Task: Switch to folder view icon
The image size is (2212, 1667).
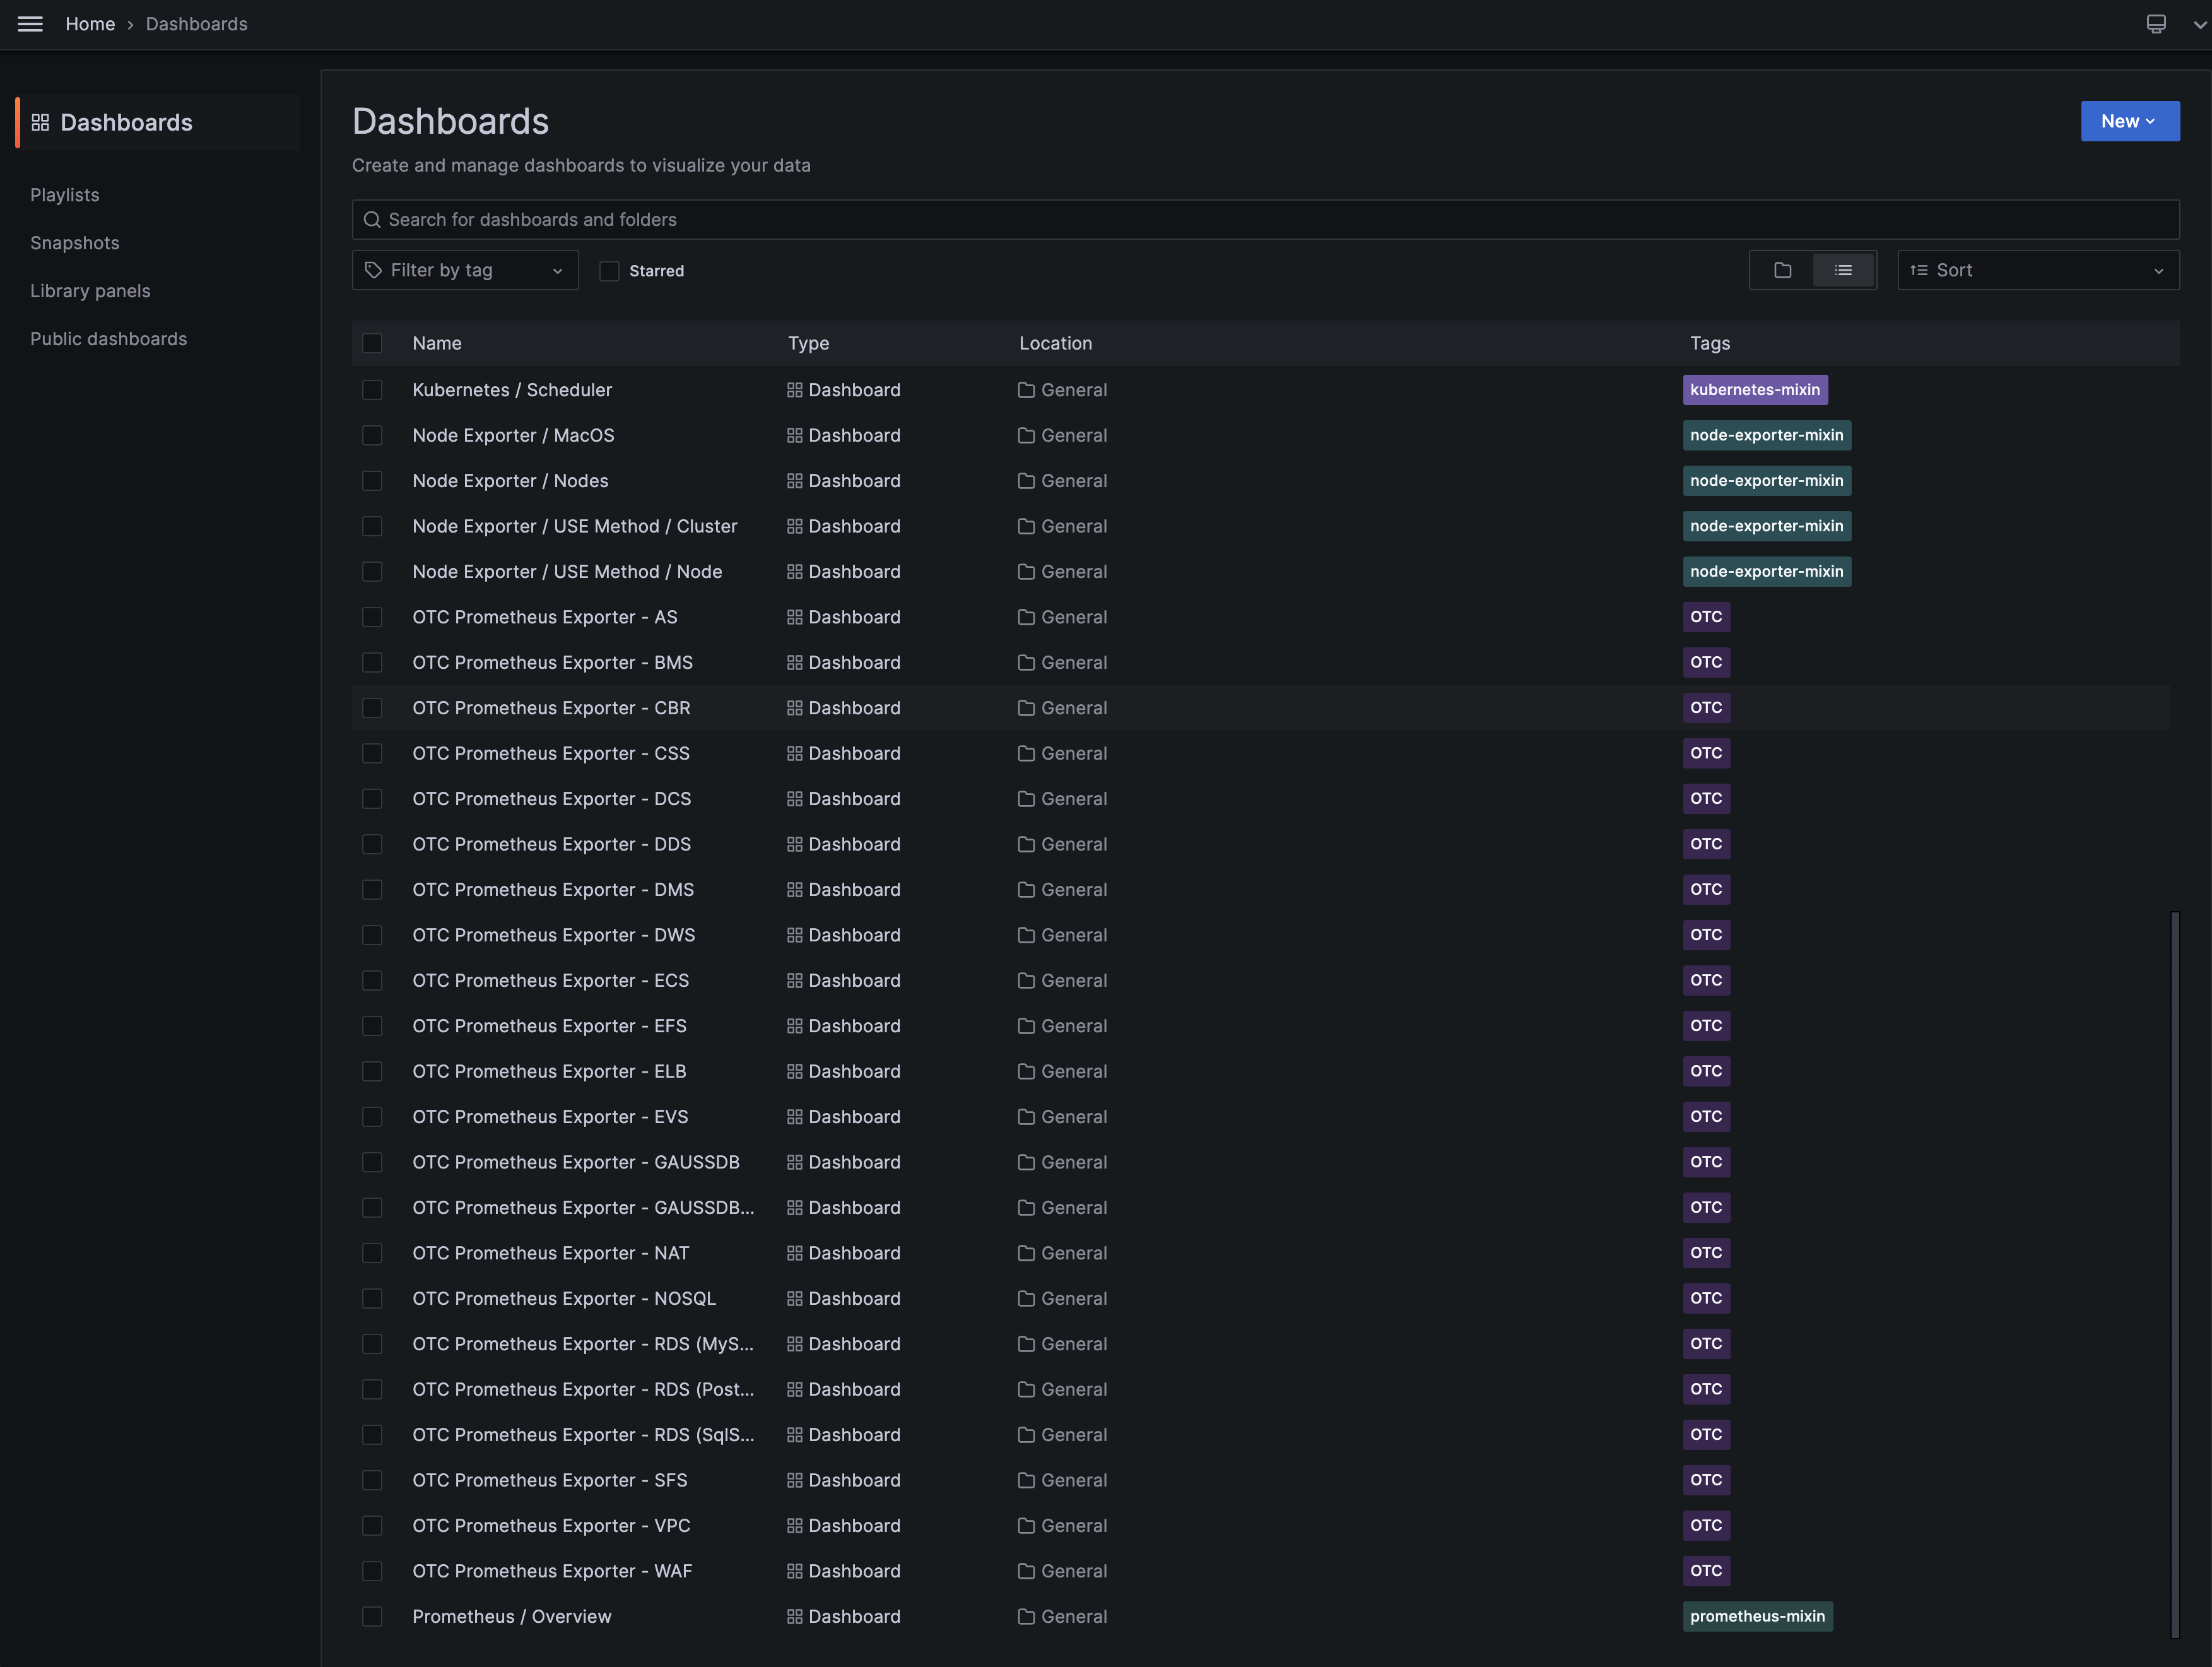Action: 1782,270
